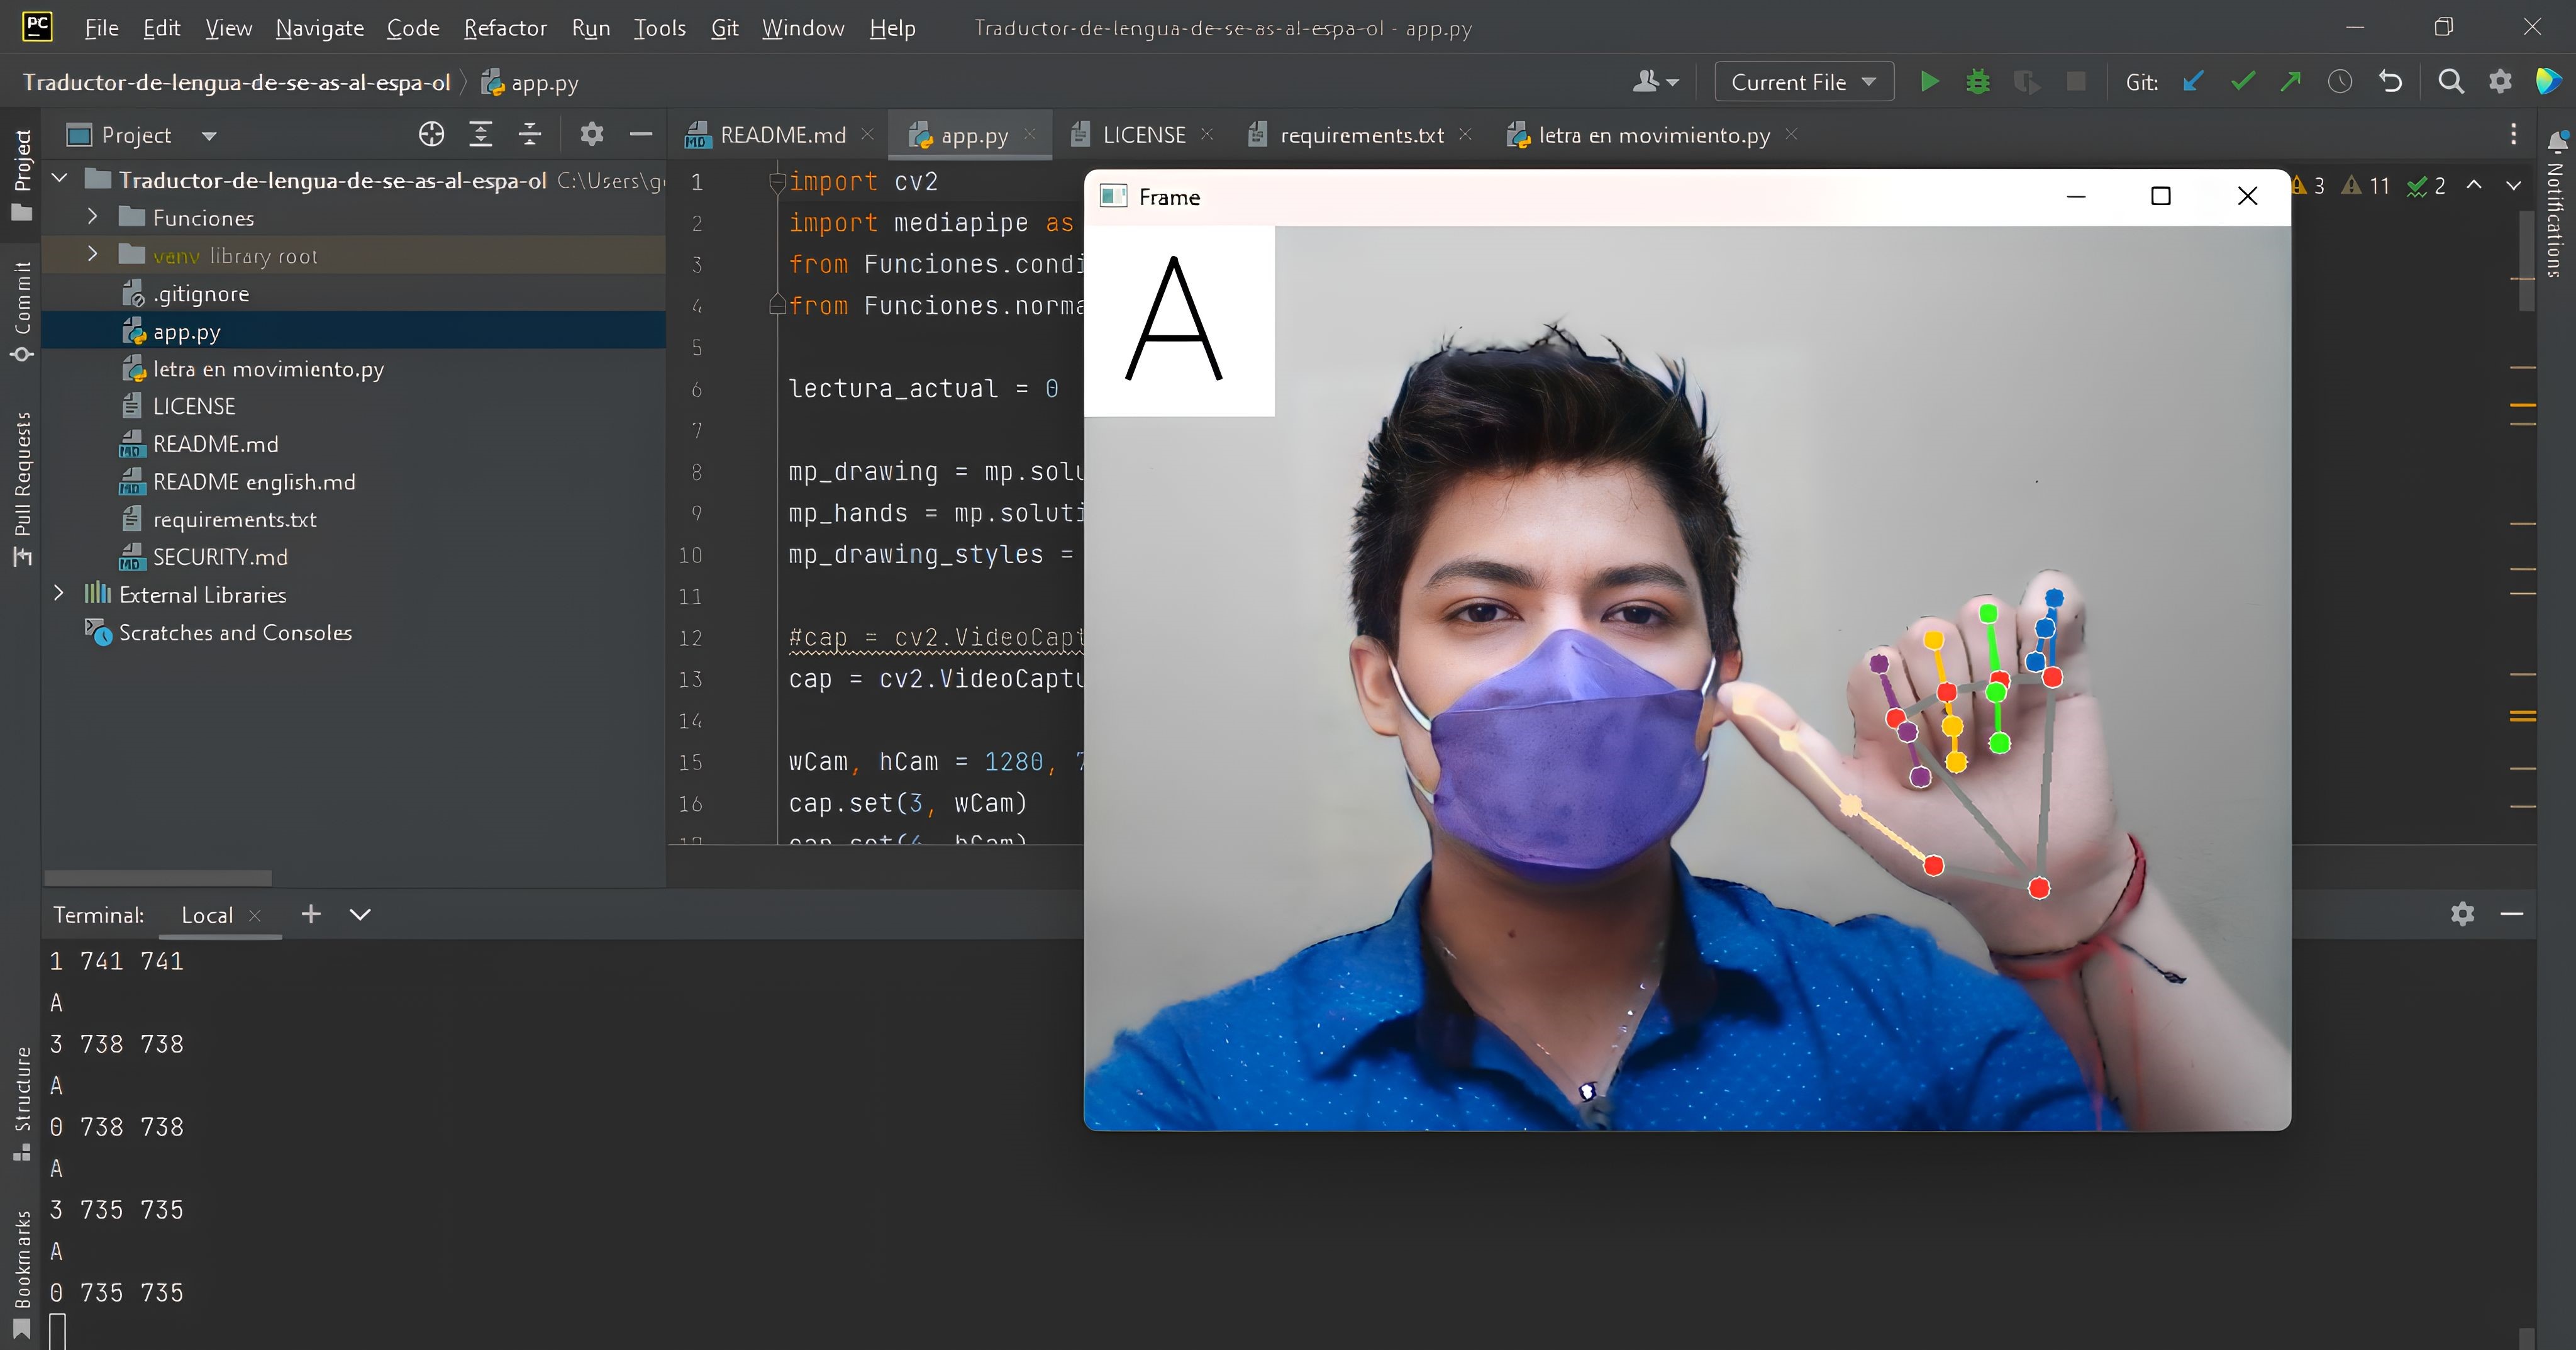Close the app.py editor tab
Image resolution: width=2576 pixels, height=1350 pixels.
[x=1030, y=134]
